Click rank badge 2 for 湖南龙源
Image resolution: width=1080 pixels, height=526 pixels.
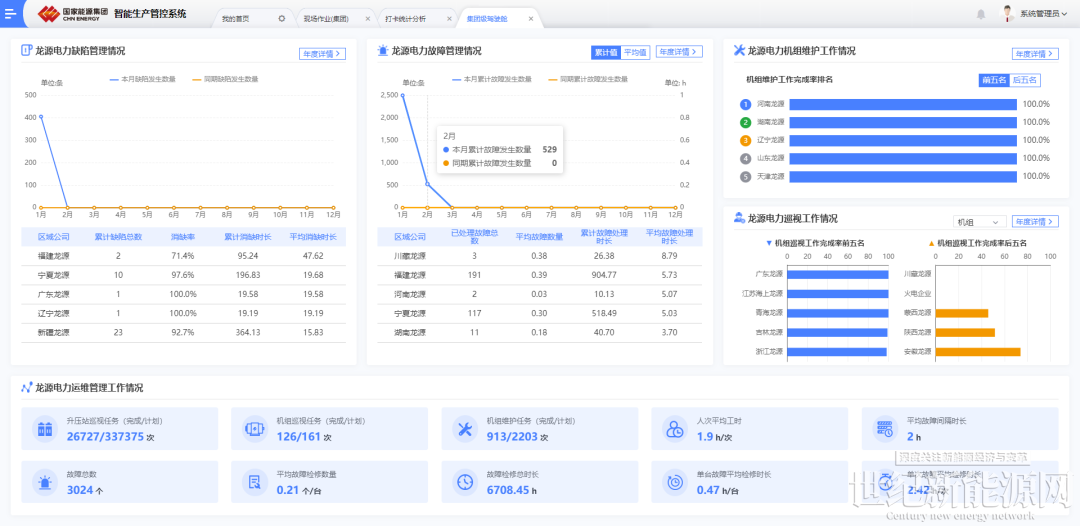click(x=745, y=123)
